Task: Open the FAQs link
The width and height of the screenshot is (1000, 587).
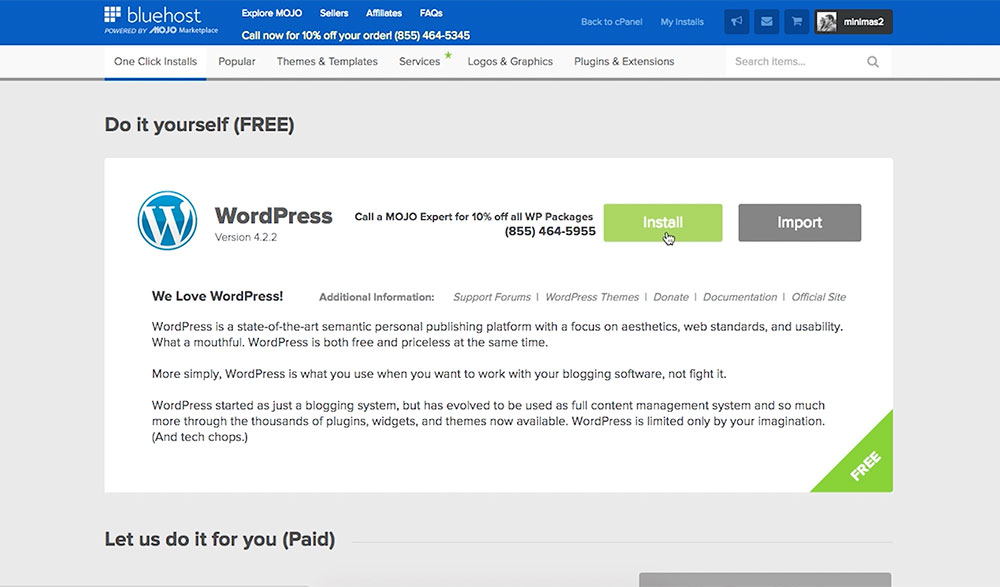Action: click(x=431, y=13)
